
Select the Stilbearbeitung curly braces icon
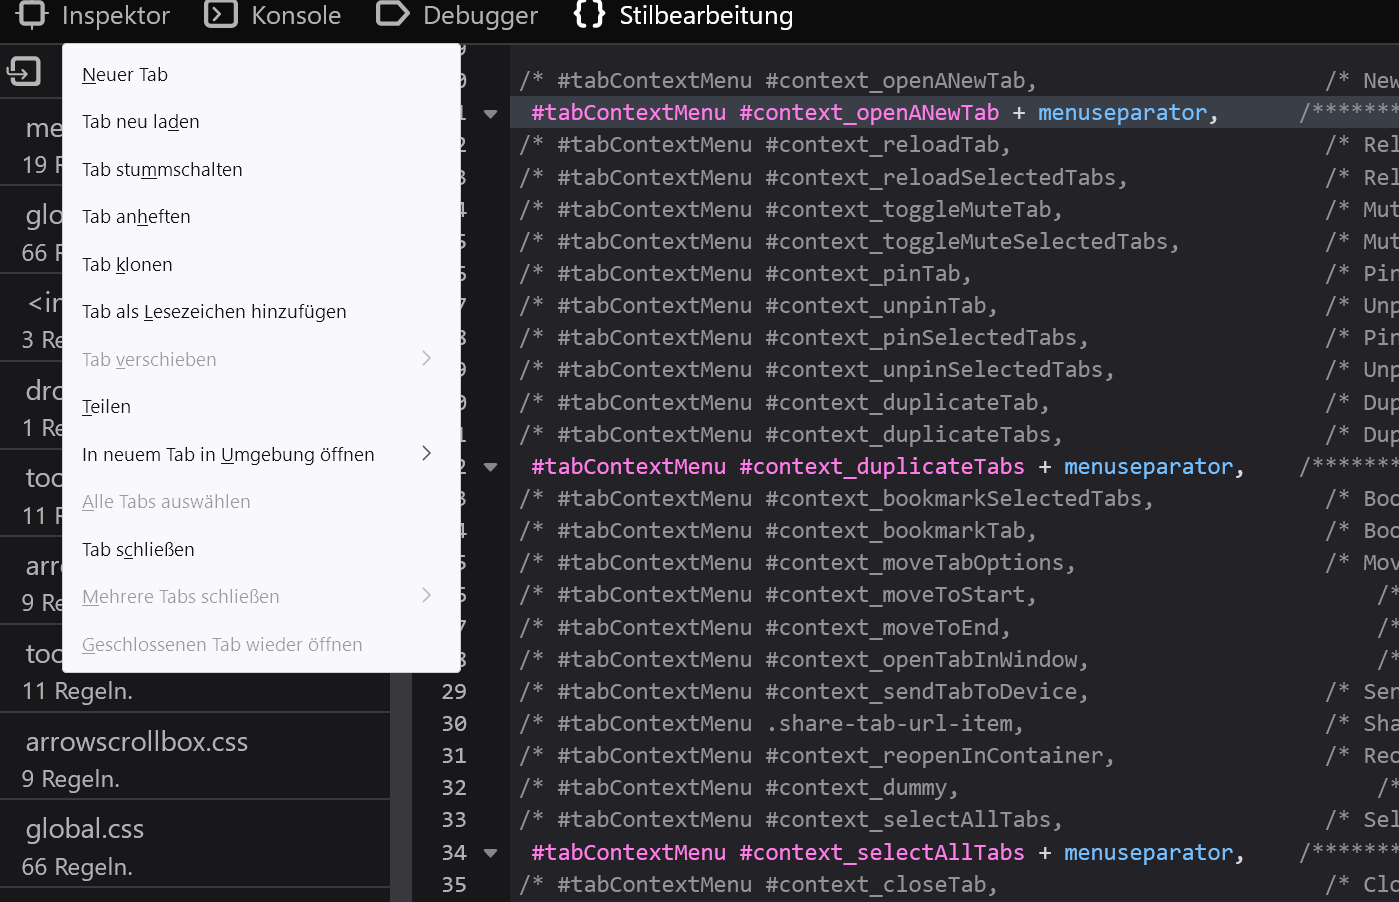pyautogui.click(x=589, y=14)
